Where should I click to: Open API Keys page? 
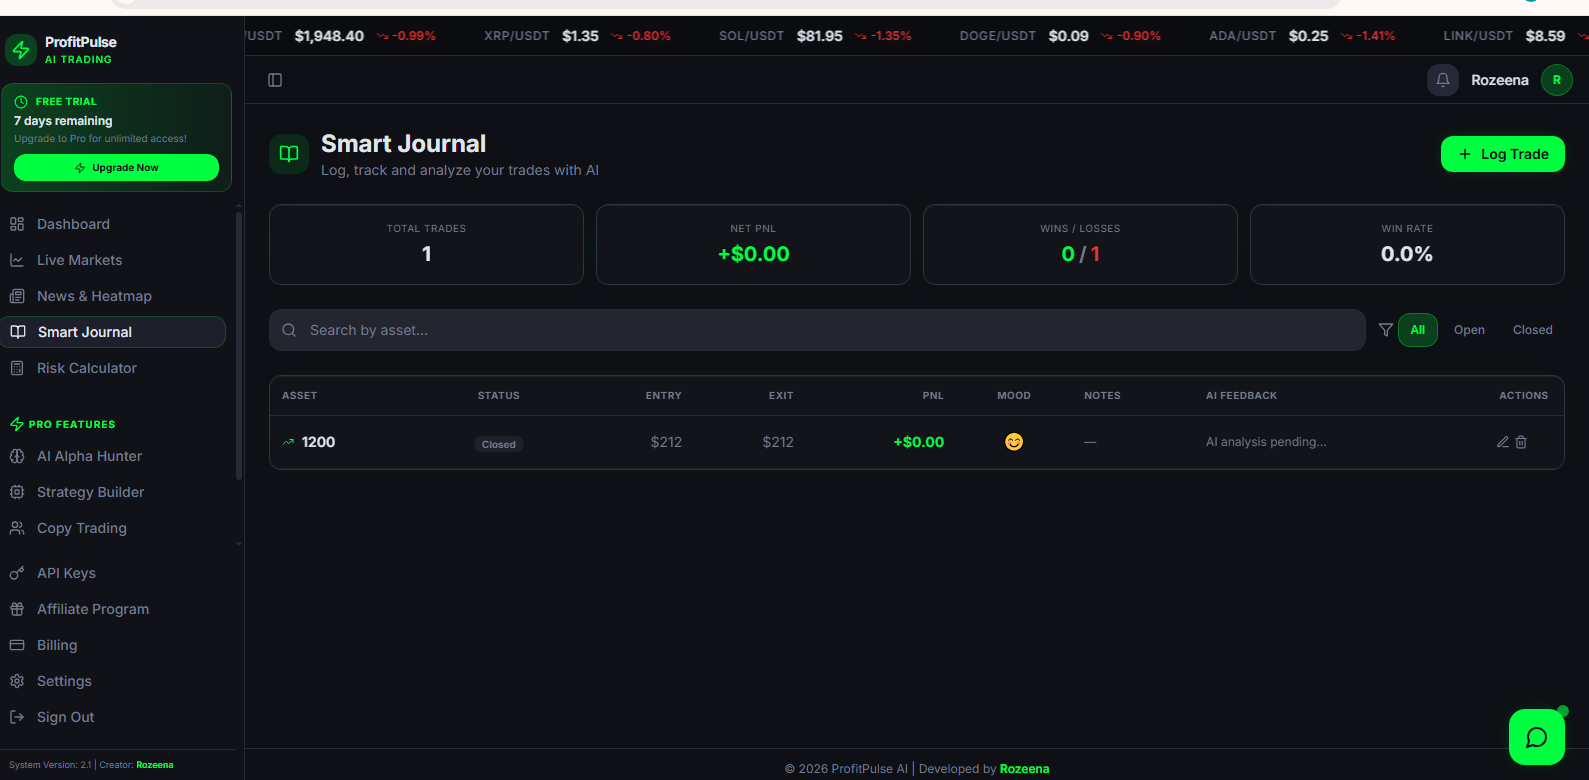pos(113,573)
